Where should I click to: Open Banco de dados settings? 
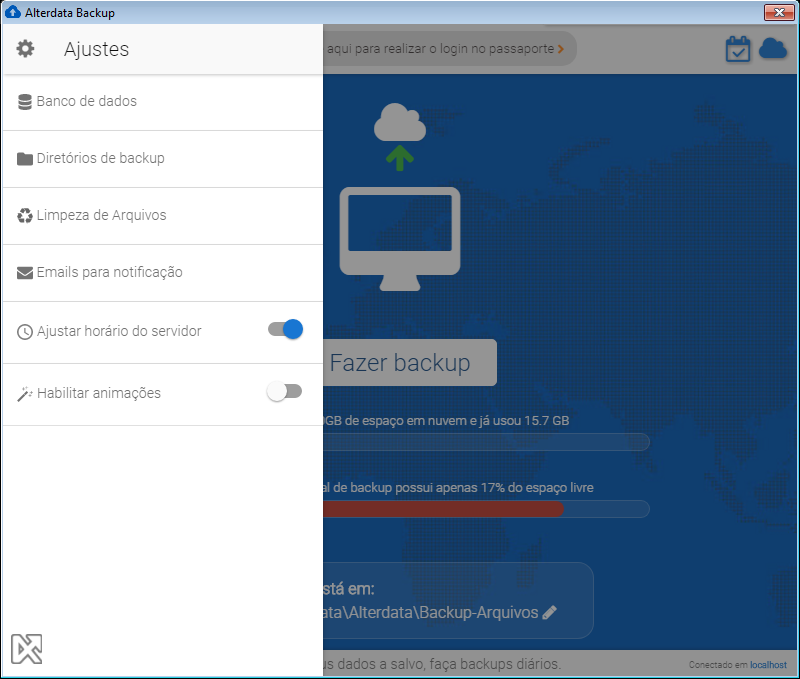point(163,102)
